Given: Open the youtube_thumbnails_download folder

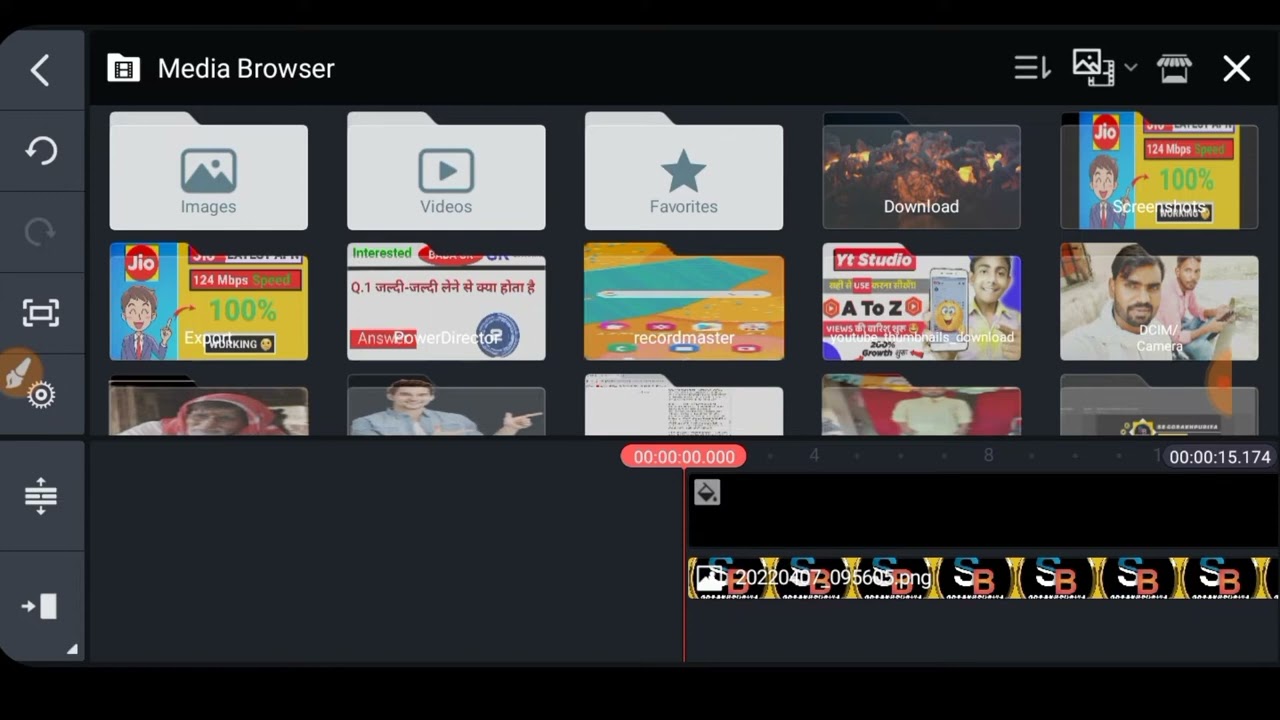Looking at the screenshot, I should (x=921, y=301).
